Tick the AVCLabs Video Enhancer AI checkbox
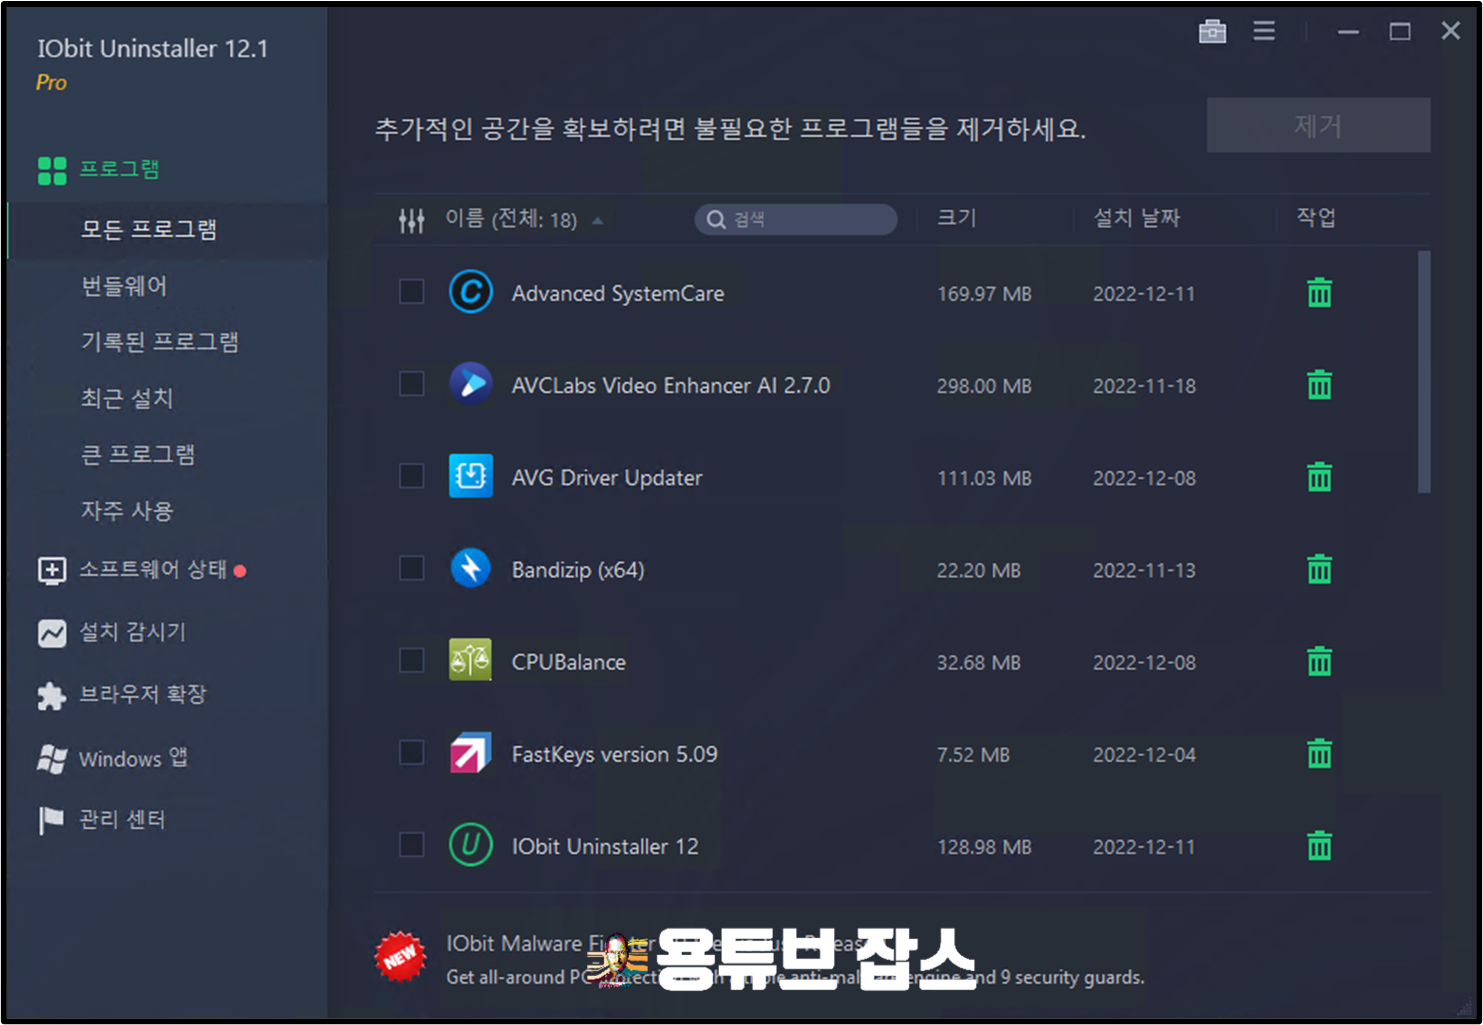 click(411, 383)
